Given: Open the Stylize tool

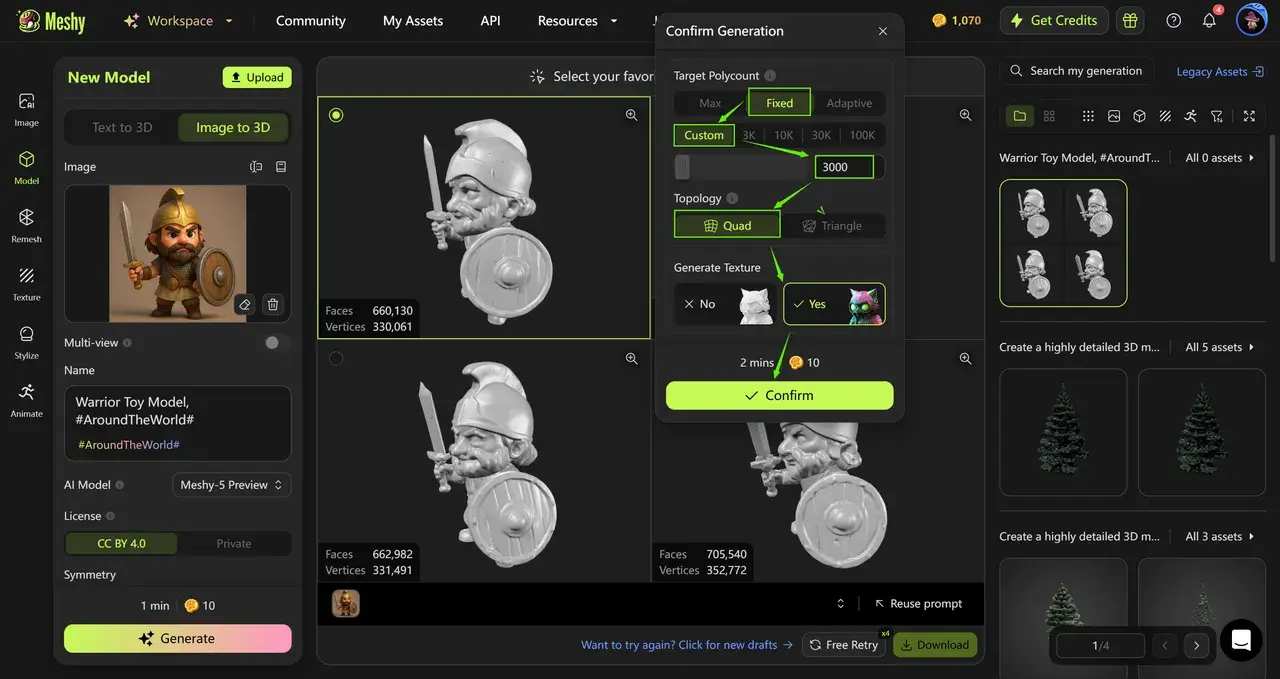Looking at the screenshot, I should (x=26, y=340).
